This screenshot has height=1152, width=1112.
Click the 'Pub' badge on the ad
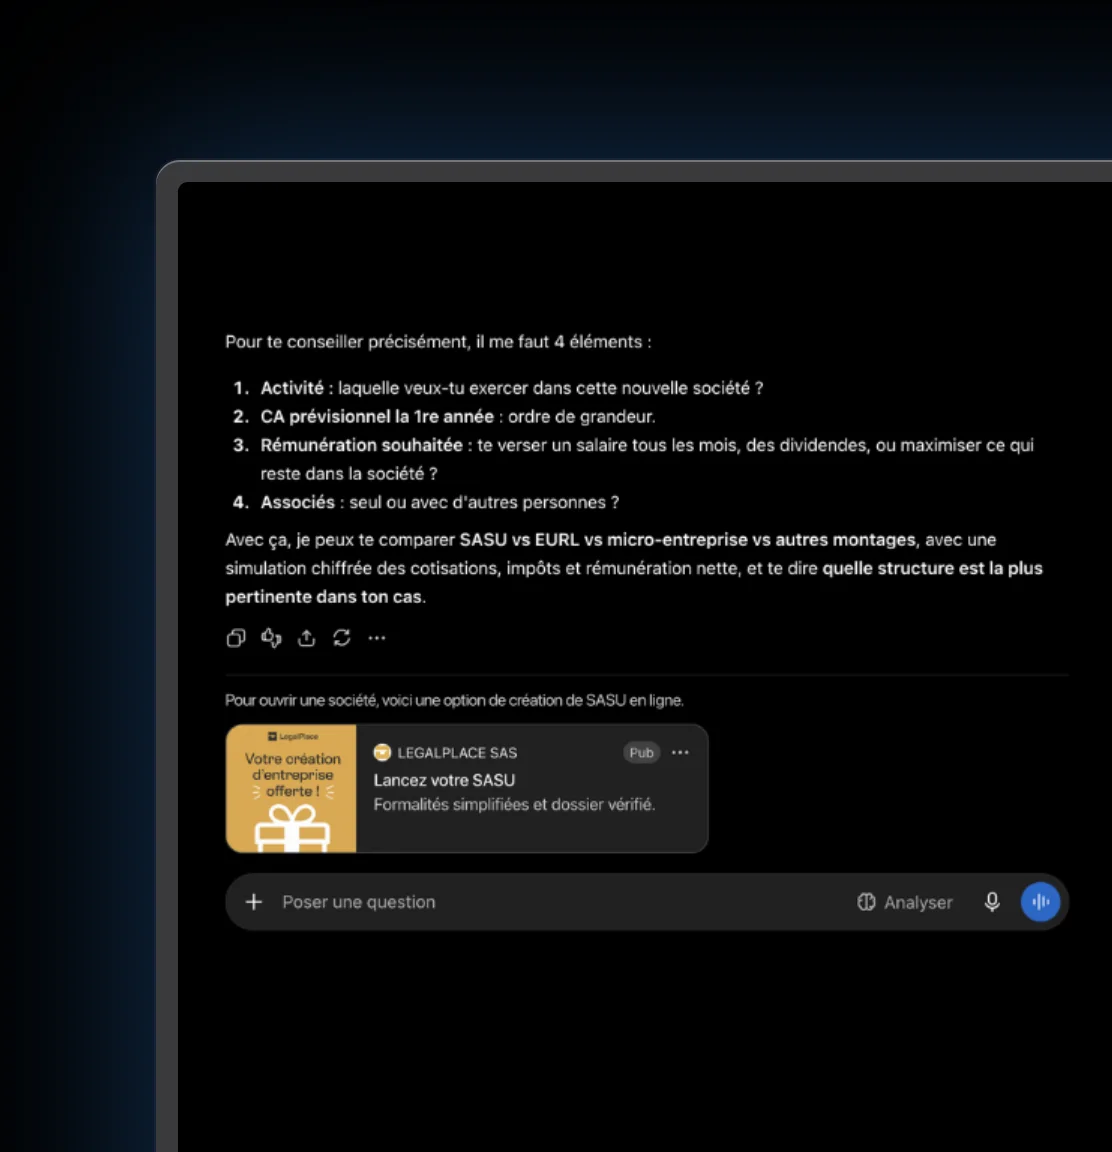pos(641,752)
